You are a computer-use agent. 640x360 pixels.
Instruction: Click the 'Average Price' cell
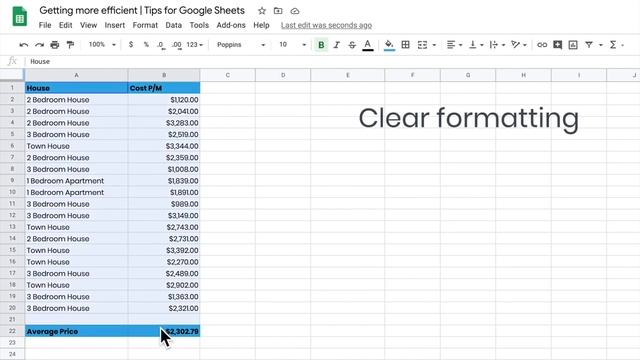point(76,331)
